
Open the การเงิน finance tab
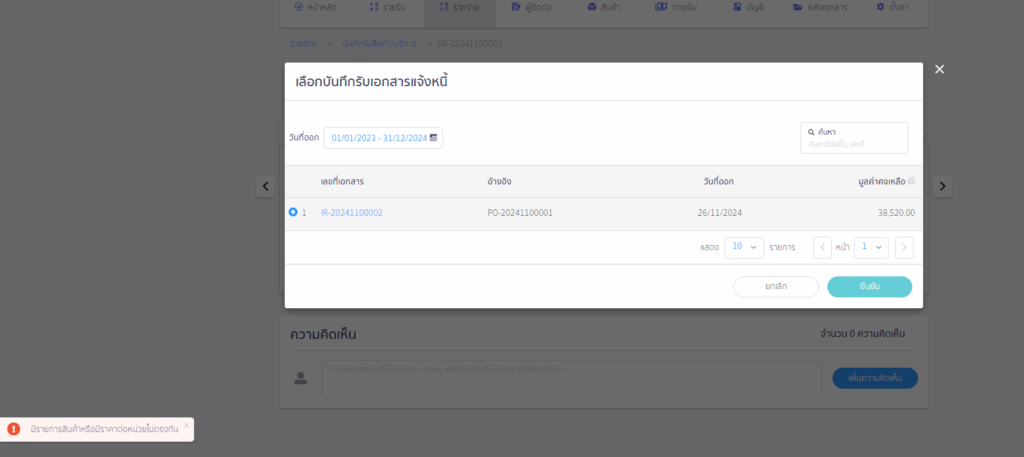(x=675, y=7)
